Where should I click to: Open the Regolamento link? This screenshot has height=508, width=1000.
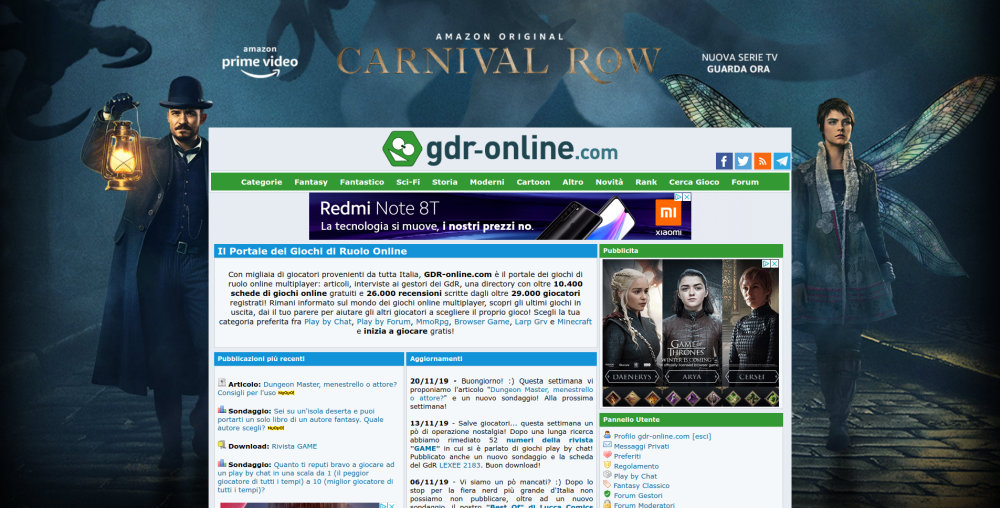[636, 467]
